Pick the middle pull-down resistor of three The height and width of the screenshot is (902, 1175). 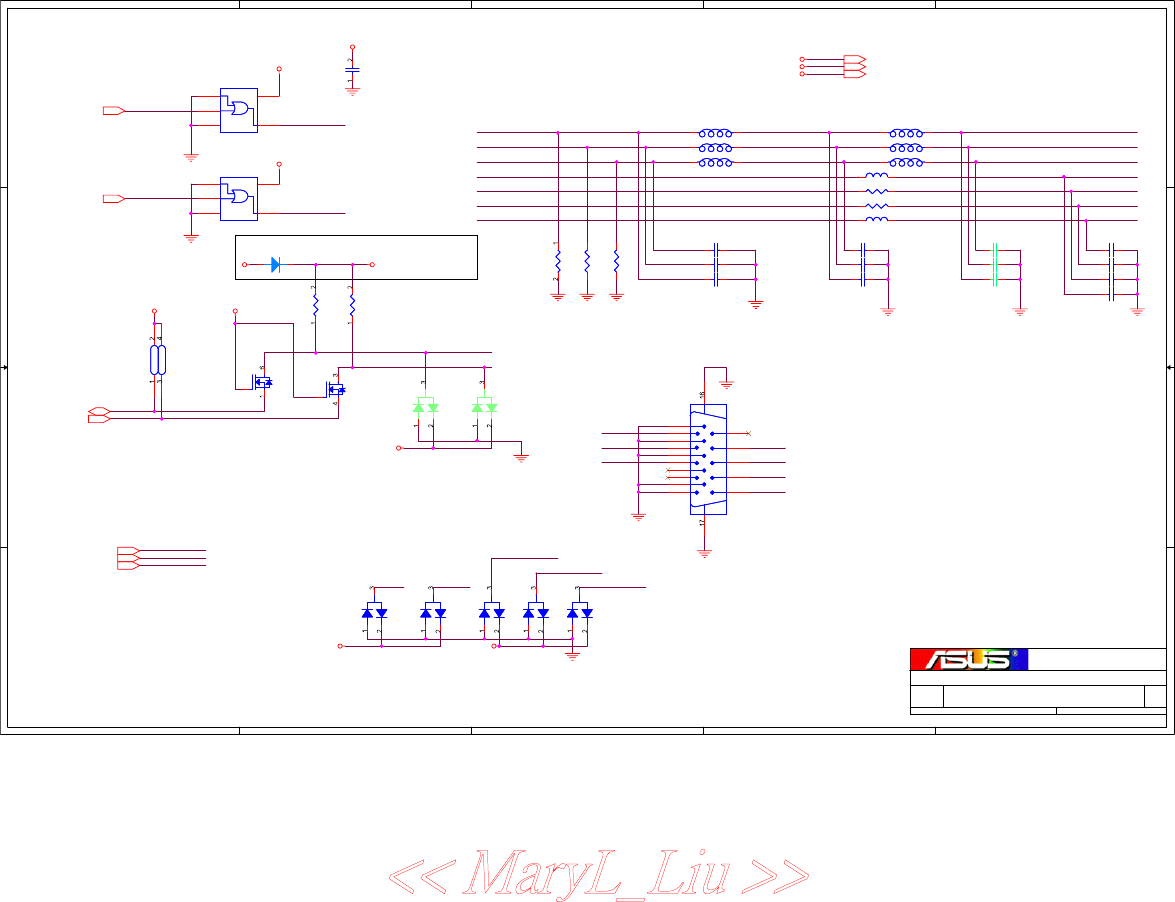tap(587, 261)
